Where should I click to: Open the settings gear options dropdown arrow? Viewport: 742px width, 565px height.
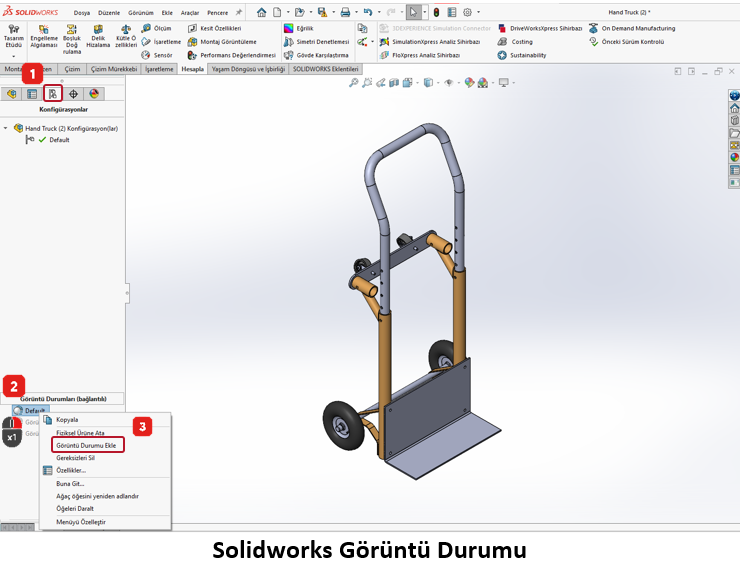479,12
